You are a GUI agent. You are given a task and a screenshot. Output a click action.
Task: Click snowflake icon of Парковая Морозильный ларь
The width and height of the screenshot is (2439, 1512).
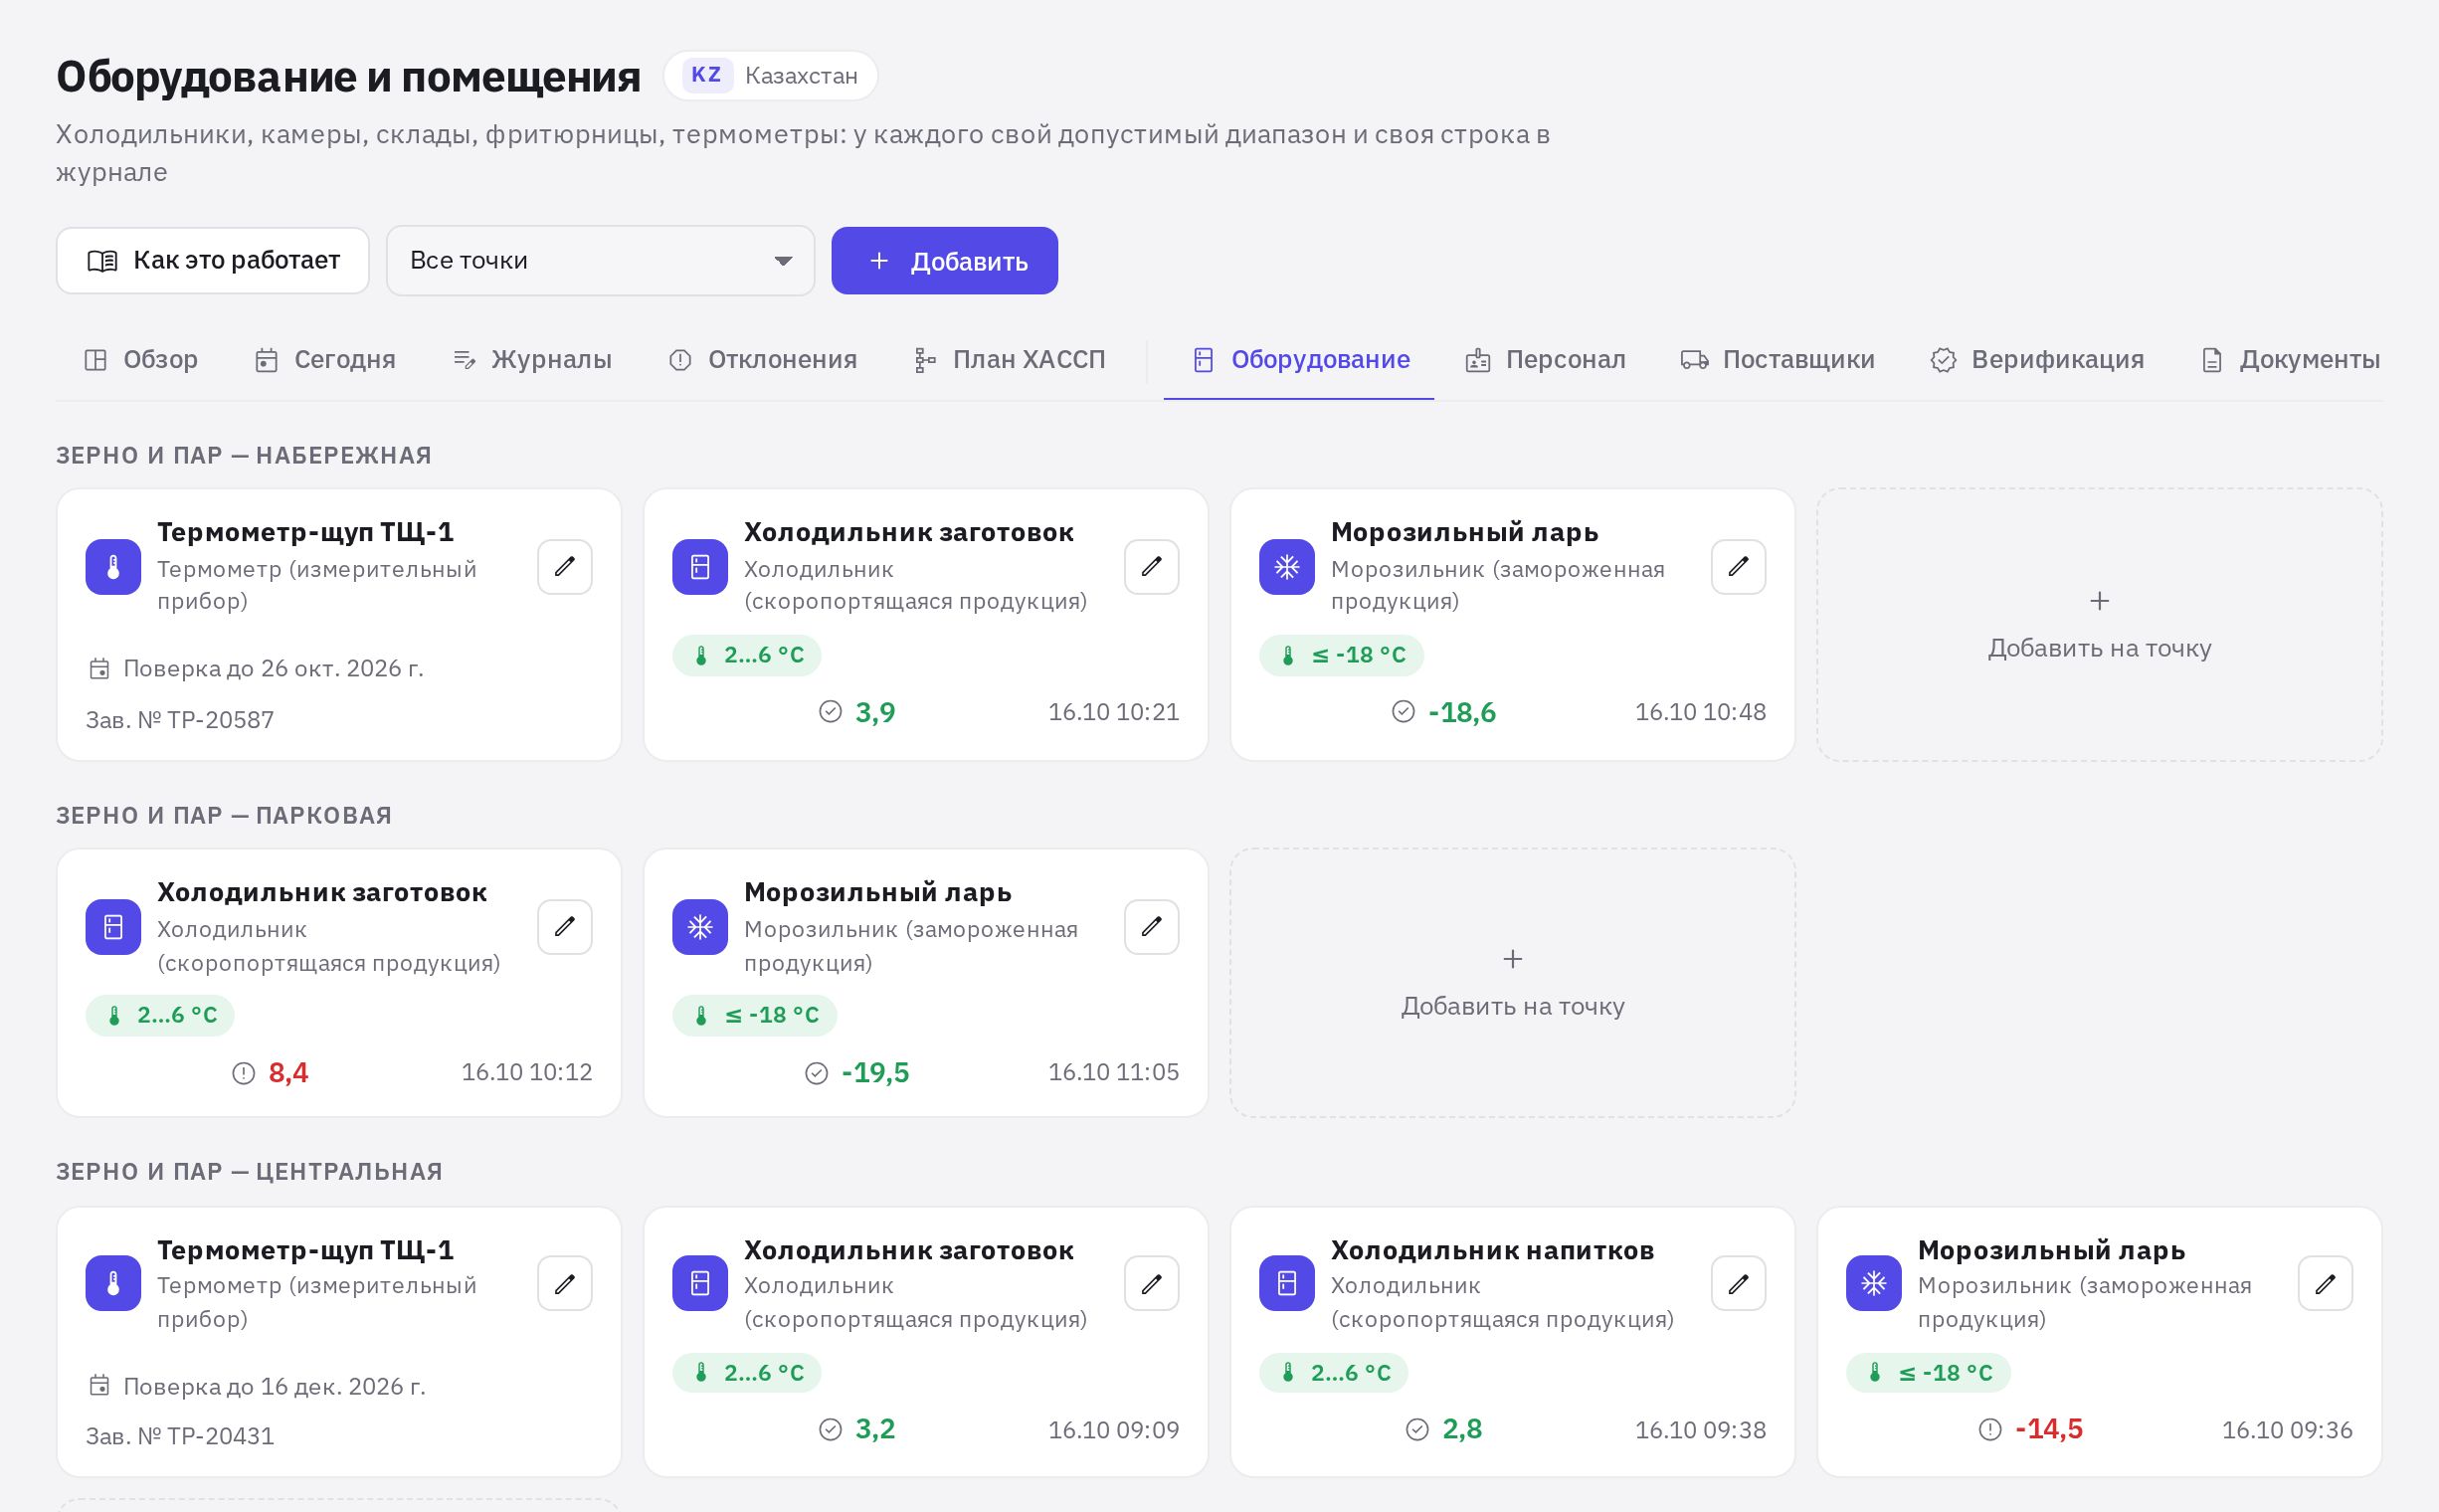coord(700,927)
